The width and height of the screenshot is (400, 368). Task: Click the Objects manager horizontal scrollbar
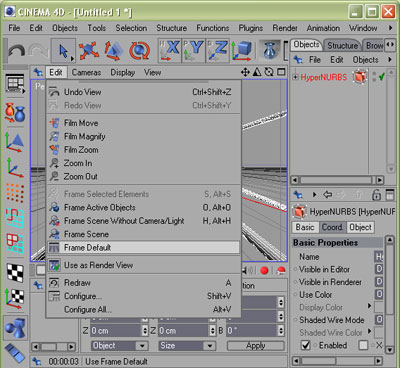[x=337, y=180]
